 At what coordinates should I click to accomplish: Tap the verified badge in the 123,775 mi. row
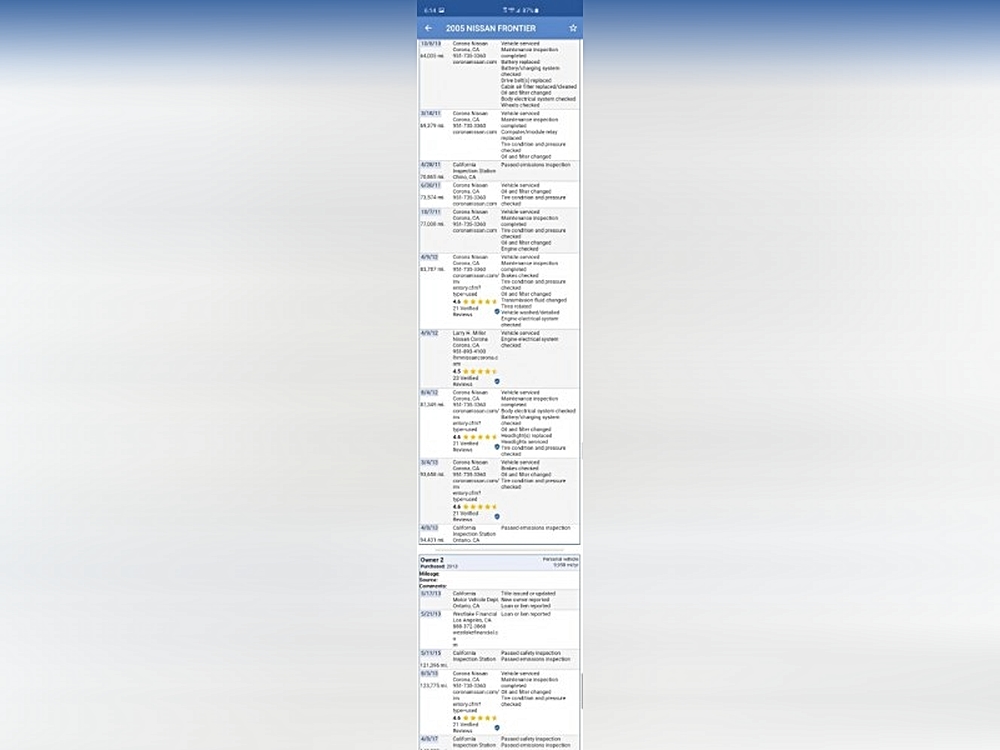pyautogui.click(x=497, y=728)
